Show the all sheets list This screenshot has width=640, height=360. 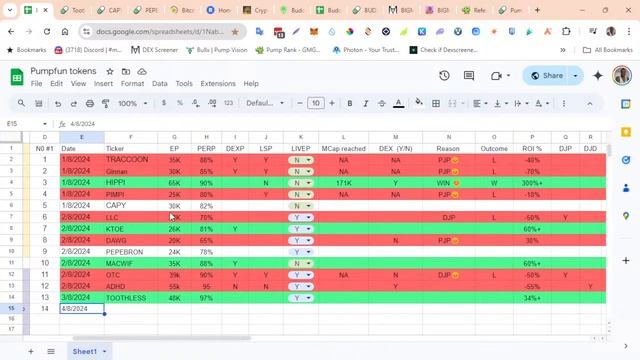pos(51,351)
